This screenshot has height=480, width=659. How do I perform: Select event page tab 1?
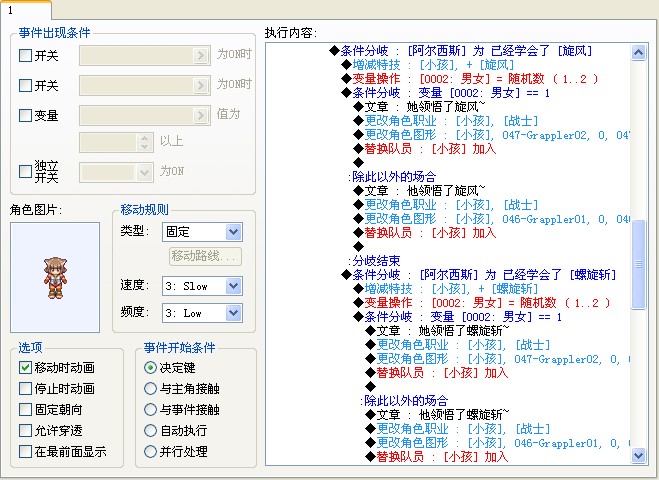pyautogui.click(x=26, y=10)
